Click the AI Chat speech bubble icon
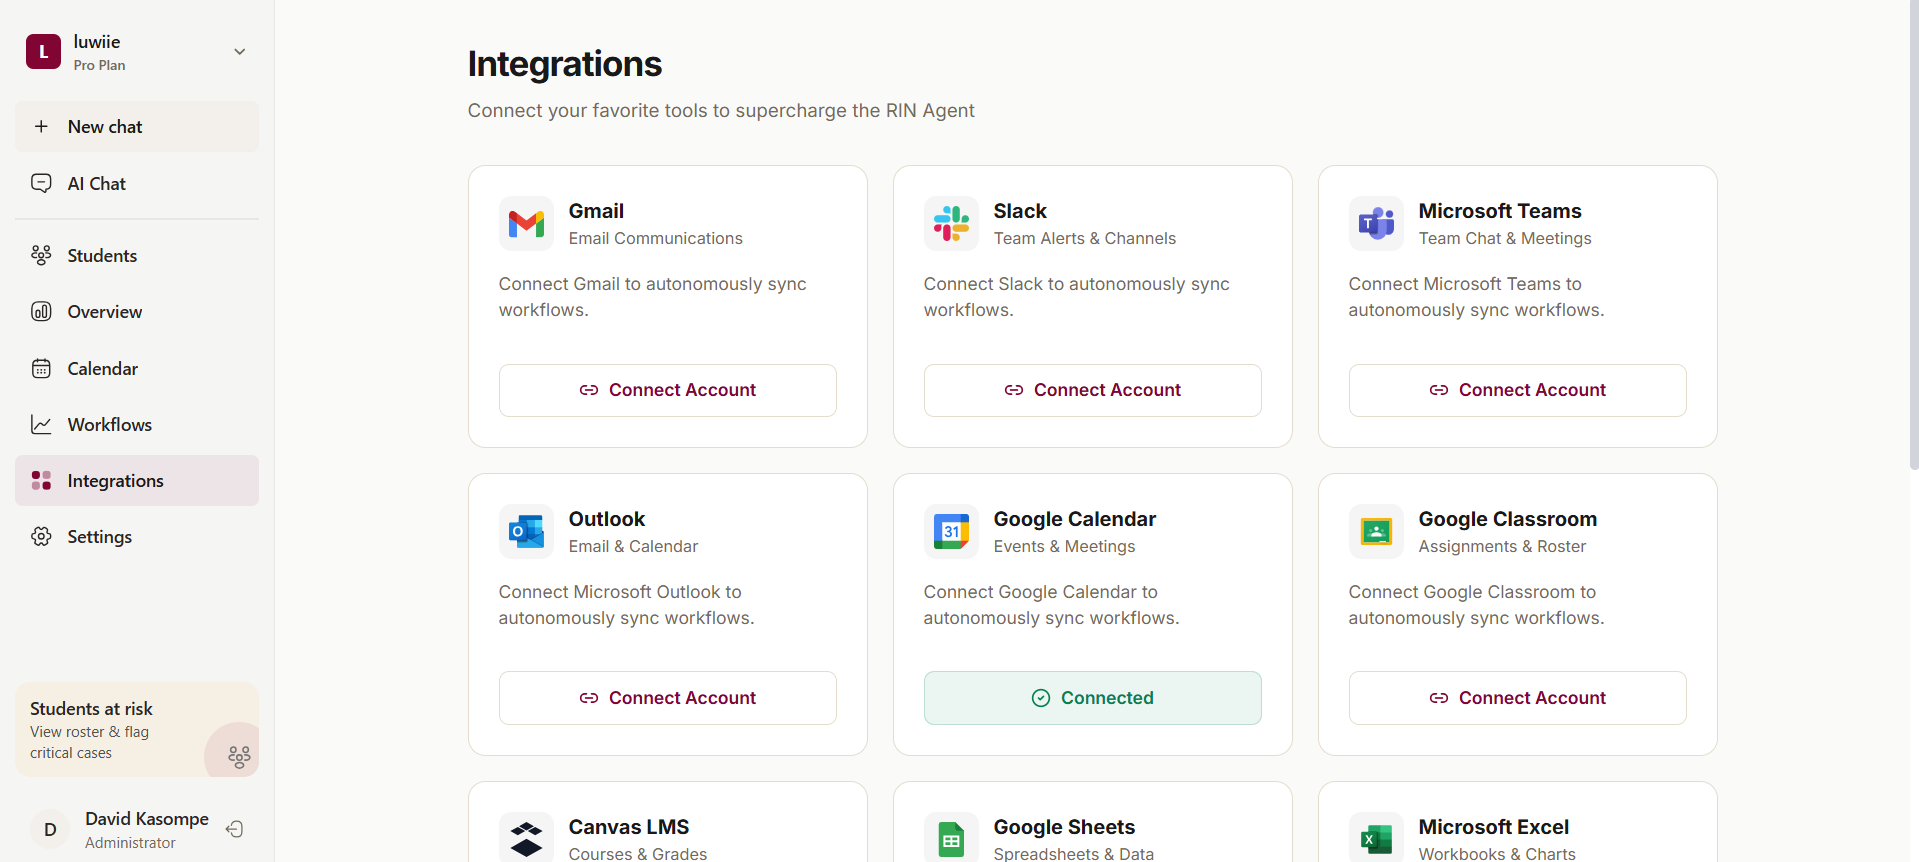 click(41, 183)
